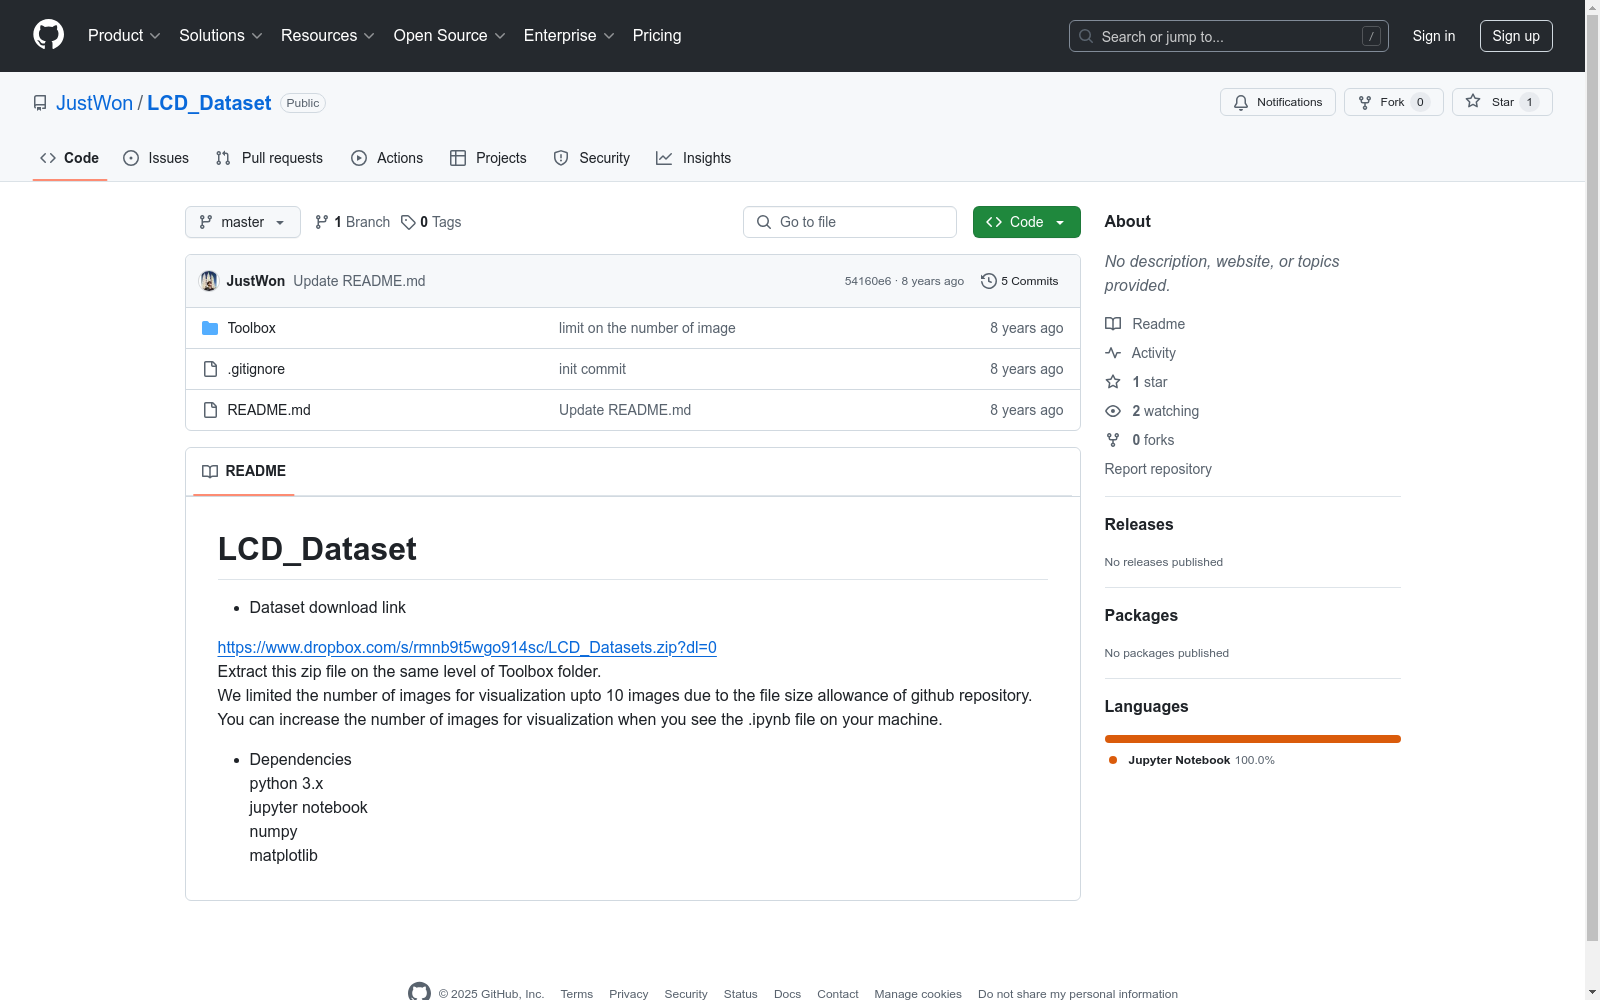
Task: Switch to the Insights tab
Action: (x=694, y=158)
